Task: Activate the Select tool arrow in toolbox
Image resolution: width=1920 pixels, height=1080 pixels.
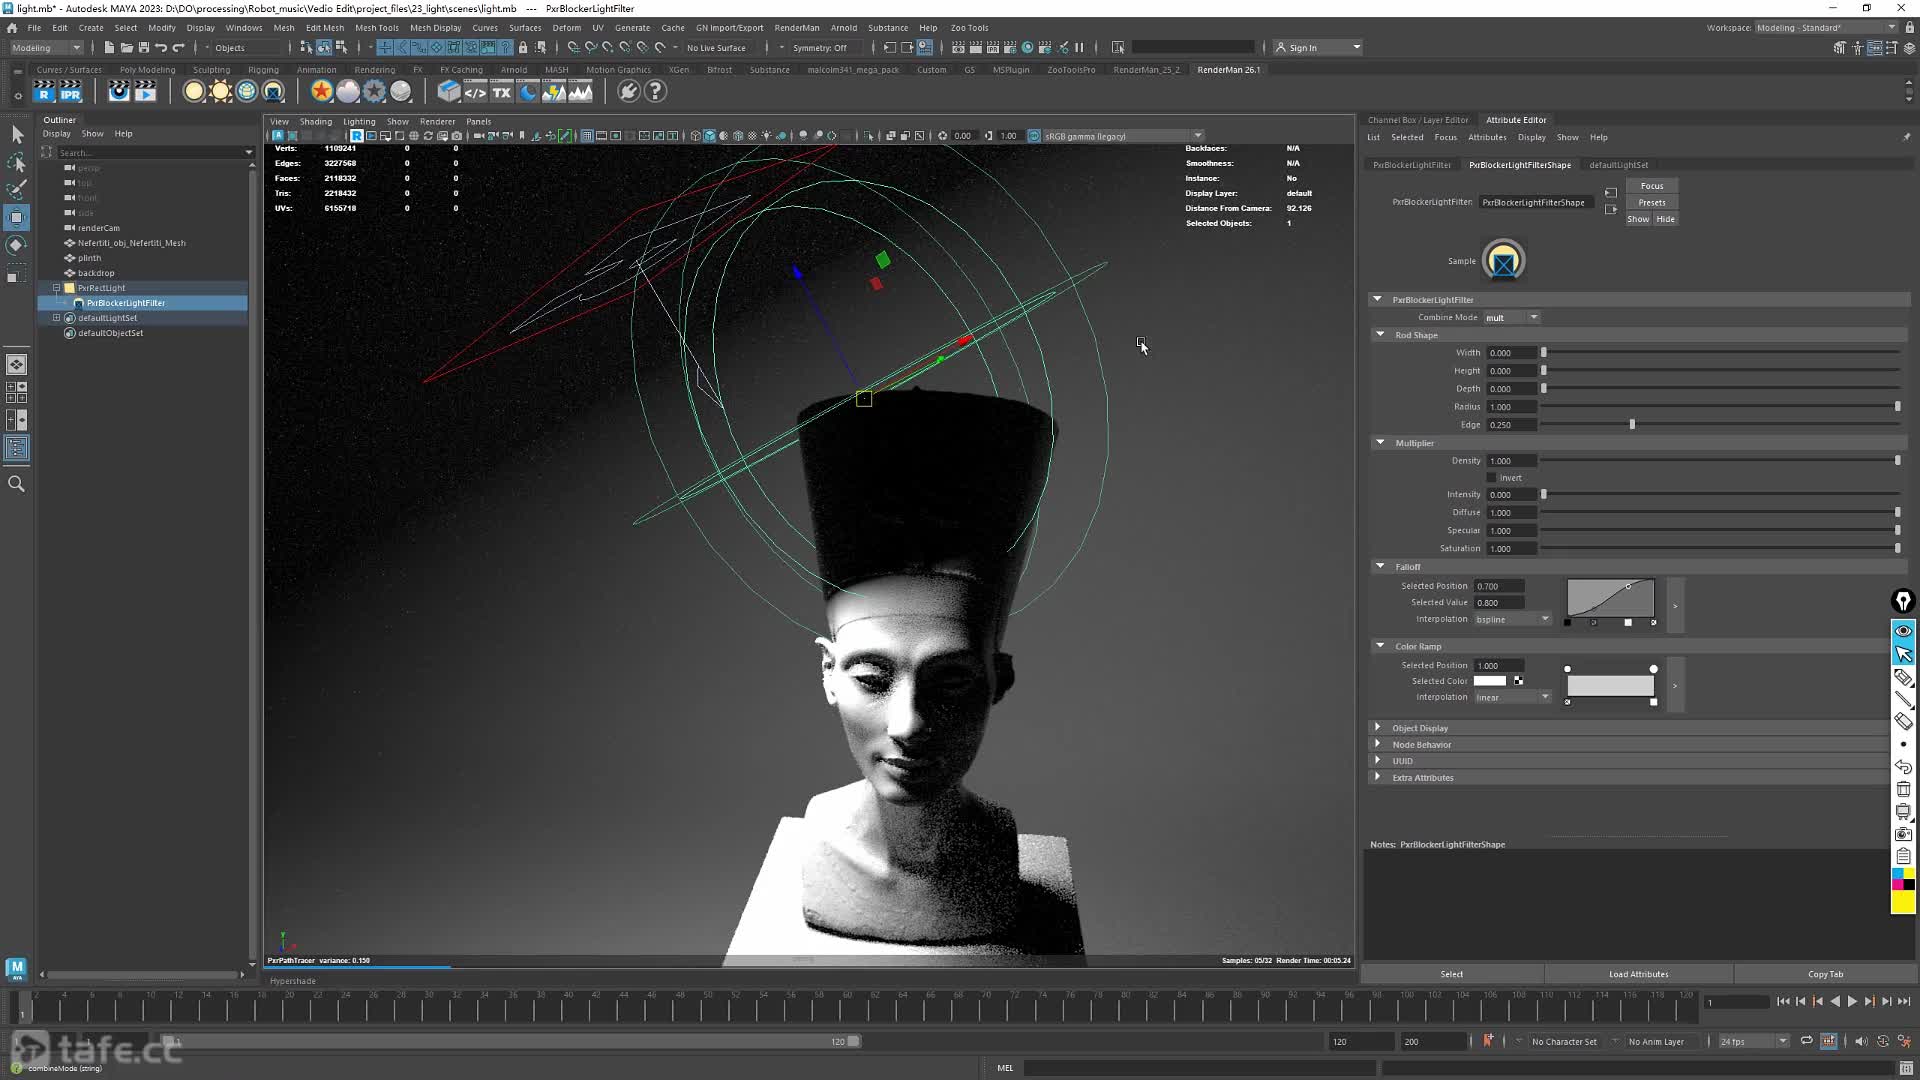Action: [17, 134]
